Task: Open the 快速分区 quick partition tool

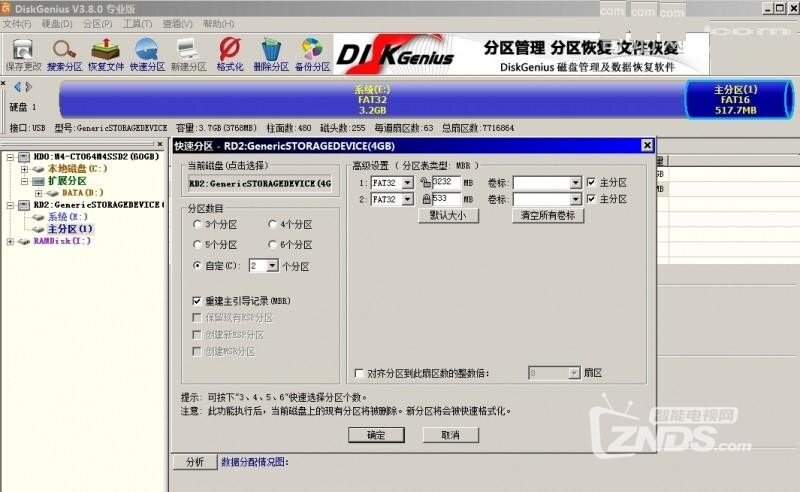Action: pos(147,55)
